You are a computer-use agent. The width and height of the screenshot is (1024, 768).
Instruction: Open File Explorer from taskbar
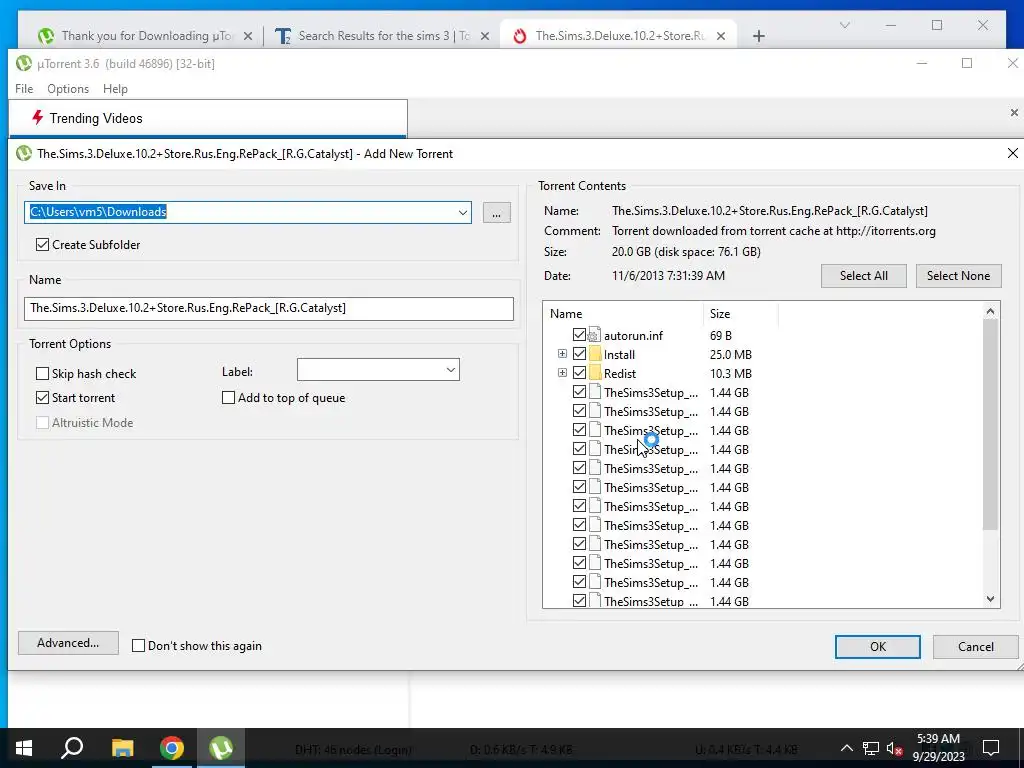122,748
